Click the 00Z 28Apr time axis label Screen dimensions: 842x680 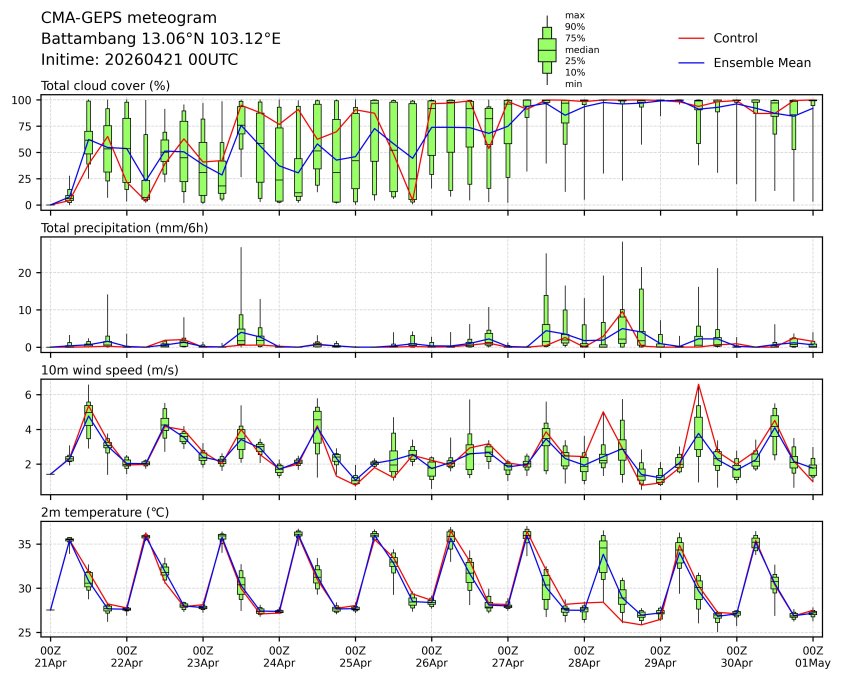tap(583, 656)
